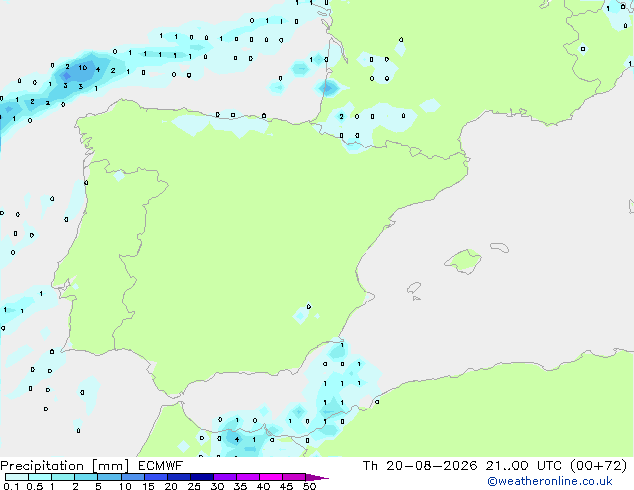Viewport: 634px width, 490px height.
Task: Pick the 15–20 mm blue legend swatch
Action: [x=155, y=477]
